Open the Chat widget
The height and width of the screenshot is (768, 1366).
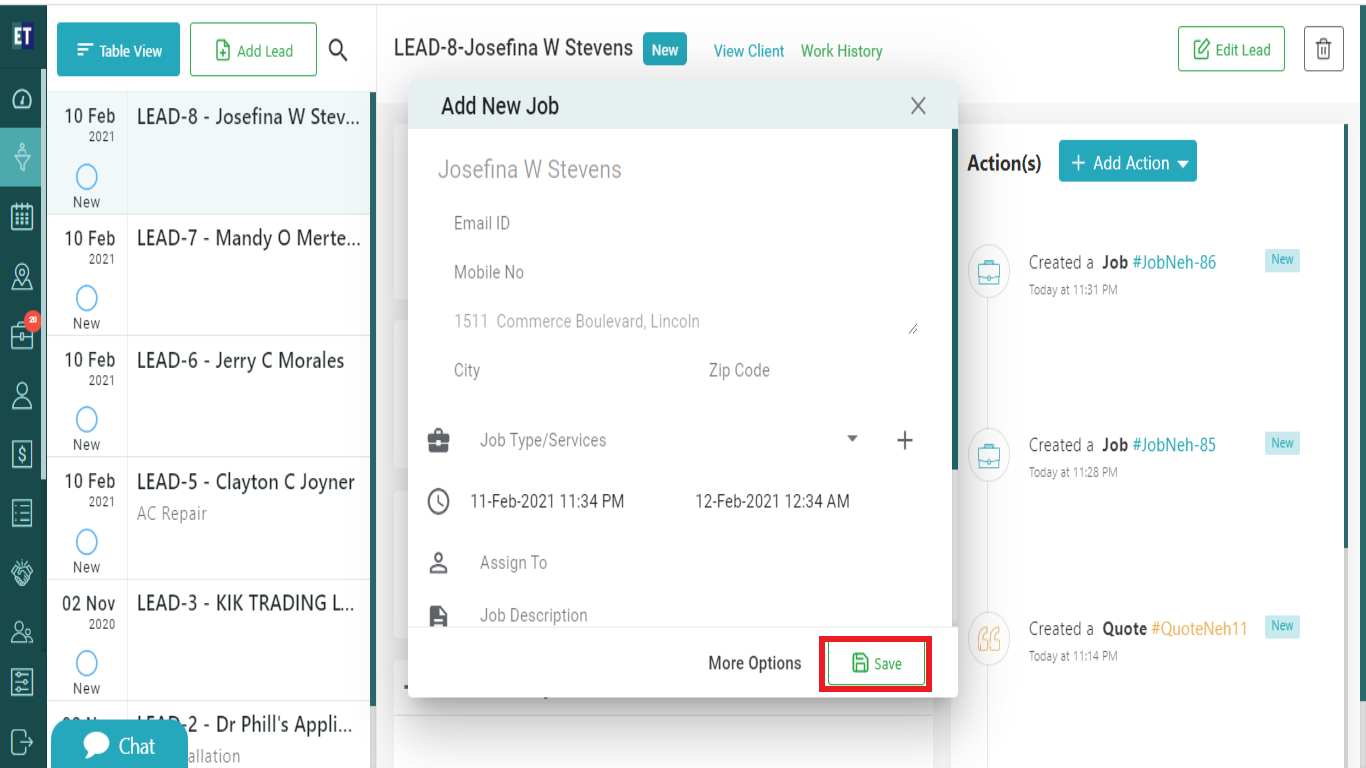pos(119,746)
